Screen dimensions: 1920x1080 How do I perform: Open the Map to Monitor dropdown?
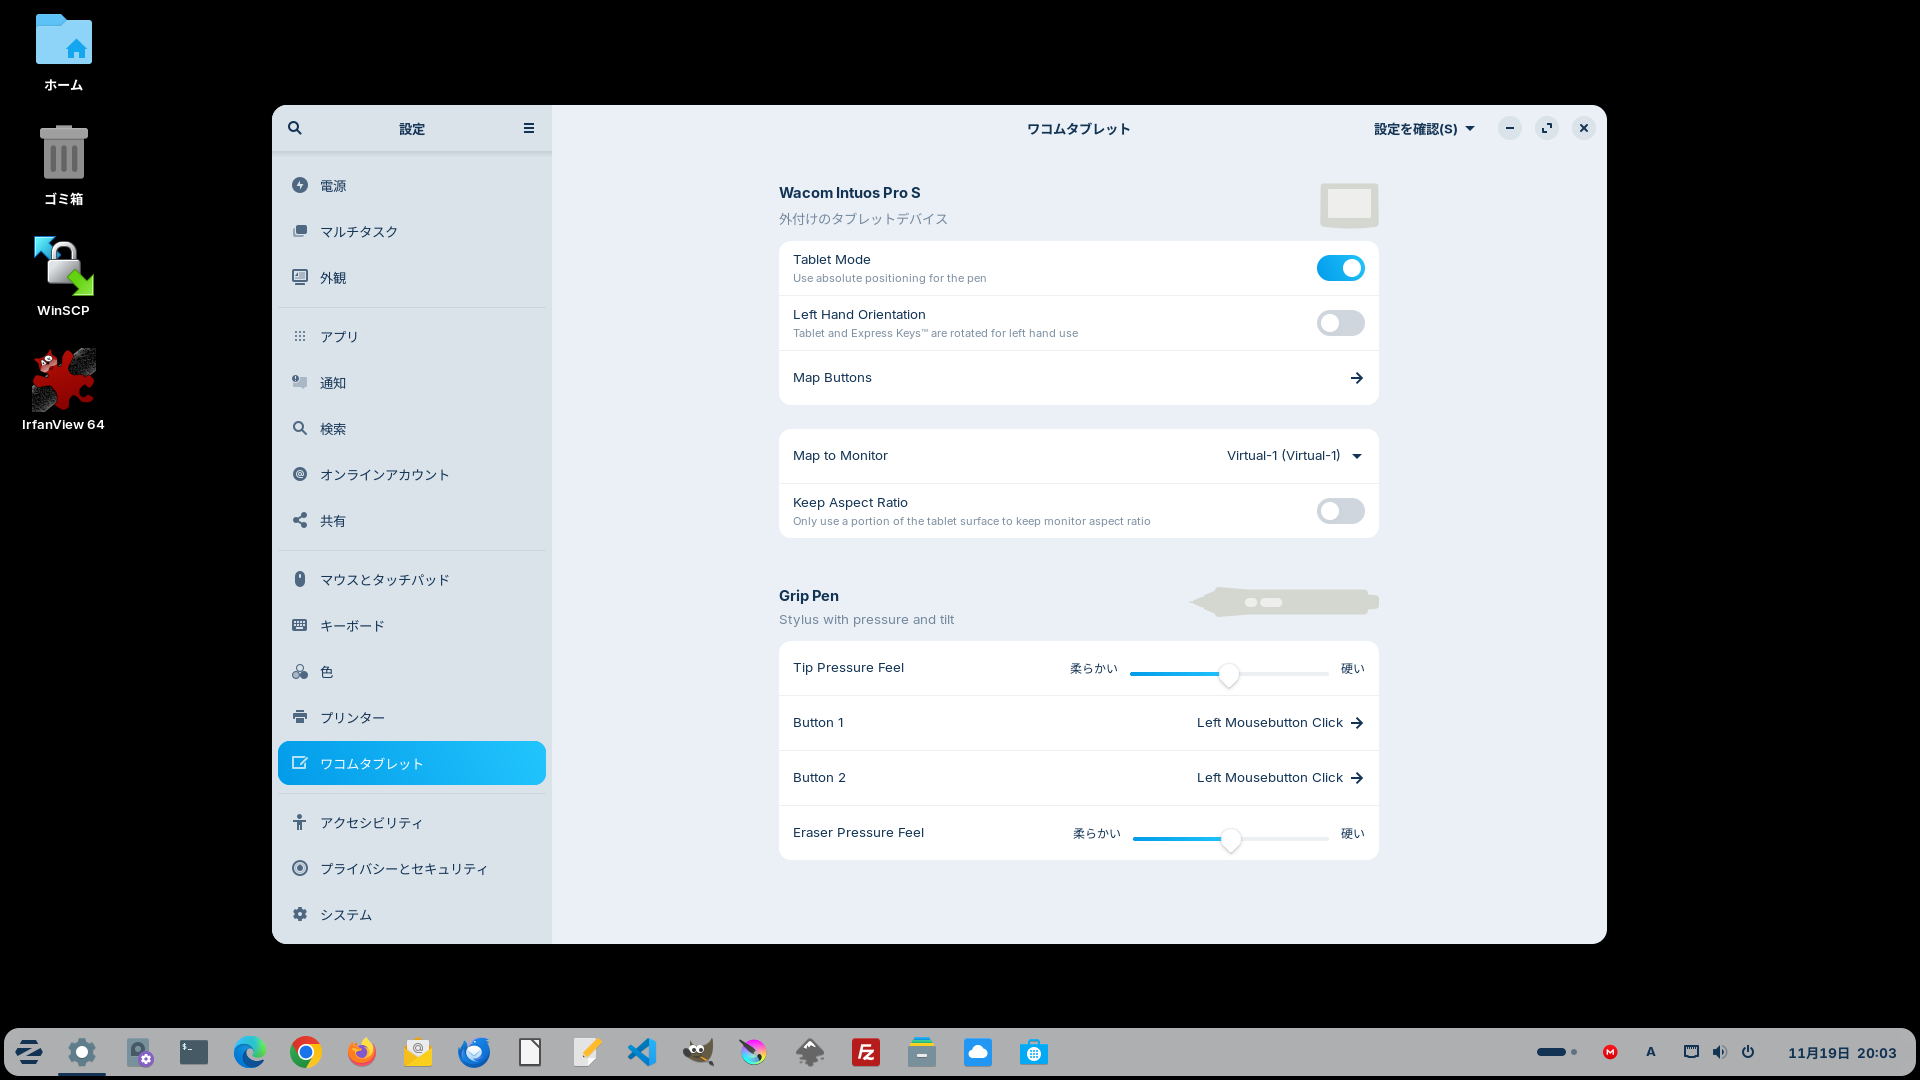[1294, 456]
